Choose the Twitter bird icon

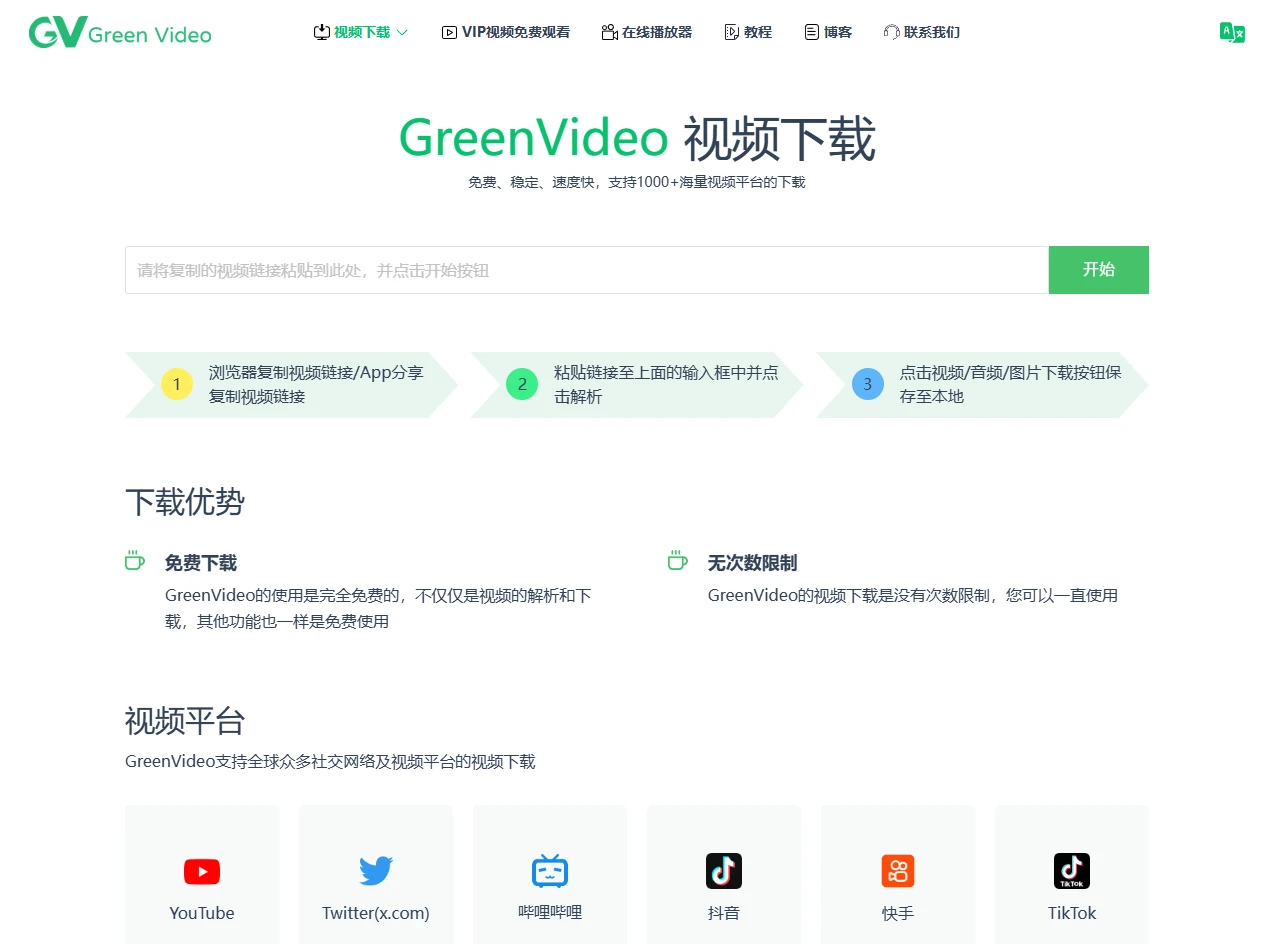pos(376,871)
